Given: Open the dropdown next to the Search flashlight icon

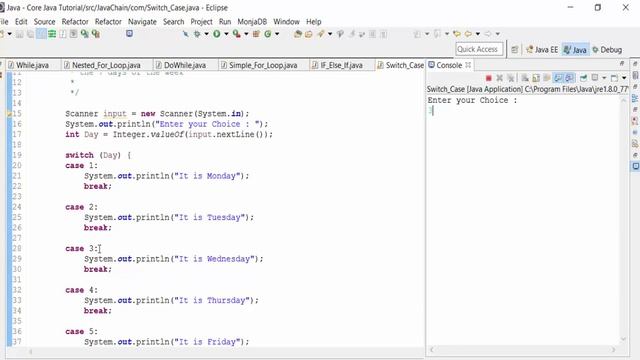Looking at the screenshot, I should tap(330, 34).
